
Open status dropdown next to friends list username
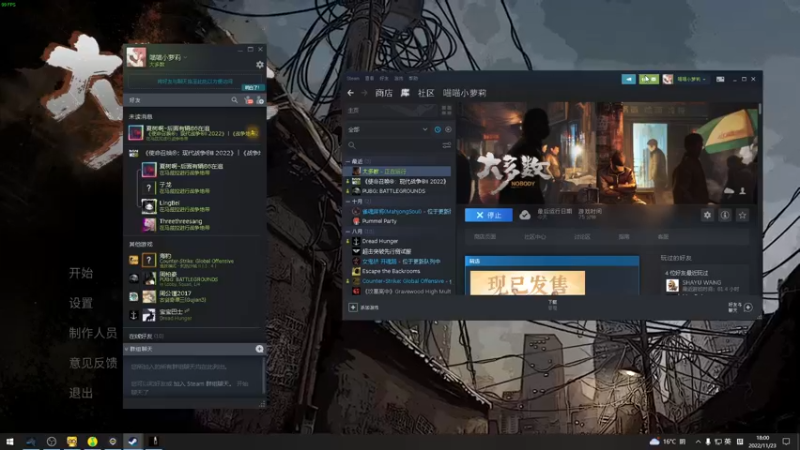click(185, 58)
